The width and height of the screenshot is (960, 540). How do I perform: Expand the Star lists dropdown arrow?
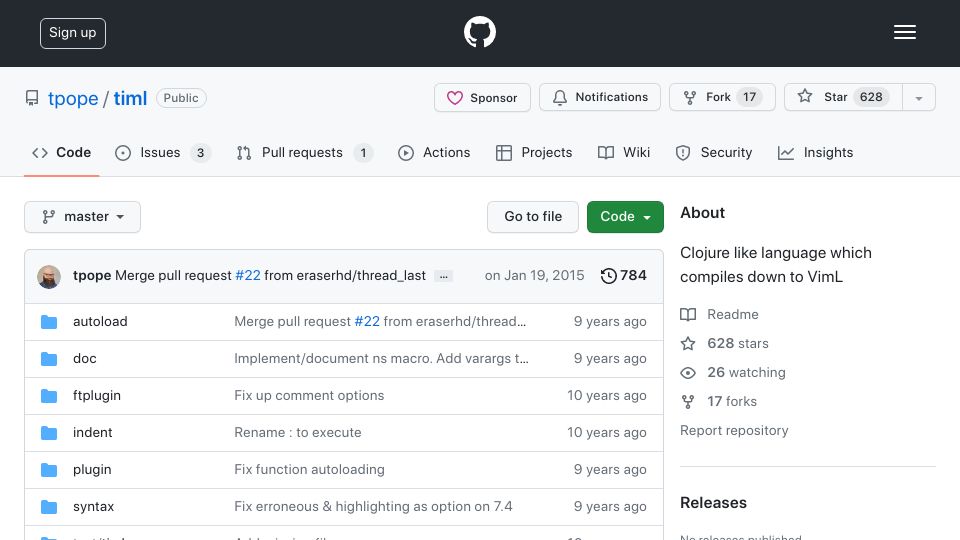coord(919,98)
